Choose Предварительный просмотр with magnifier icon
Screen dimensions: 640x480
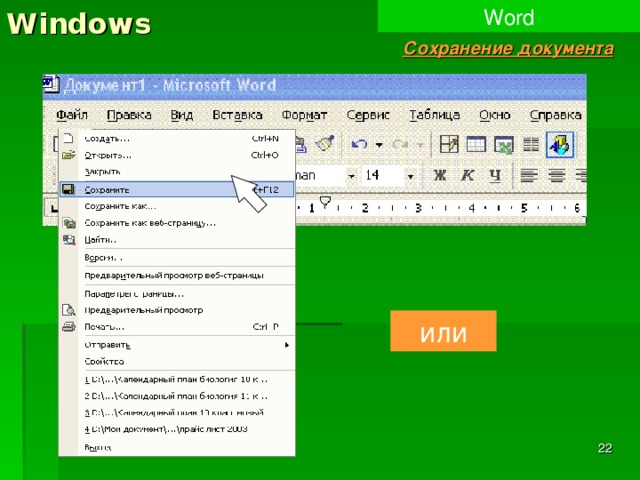coord(177,310)
